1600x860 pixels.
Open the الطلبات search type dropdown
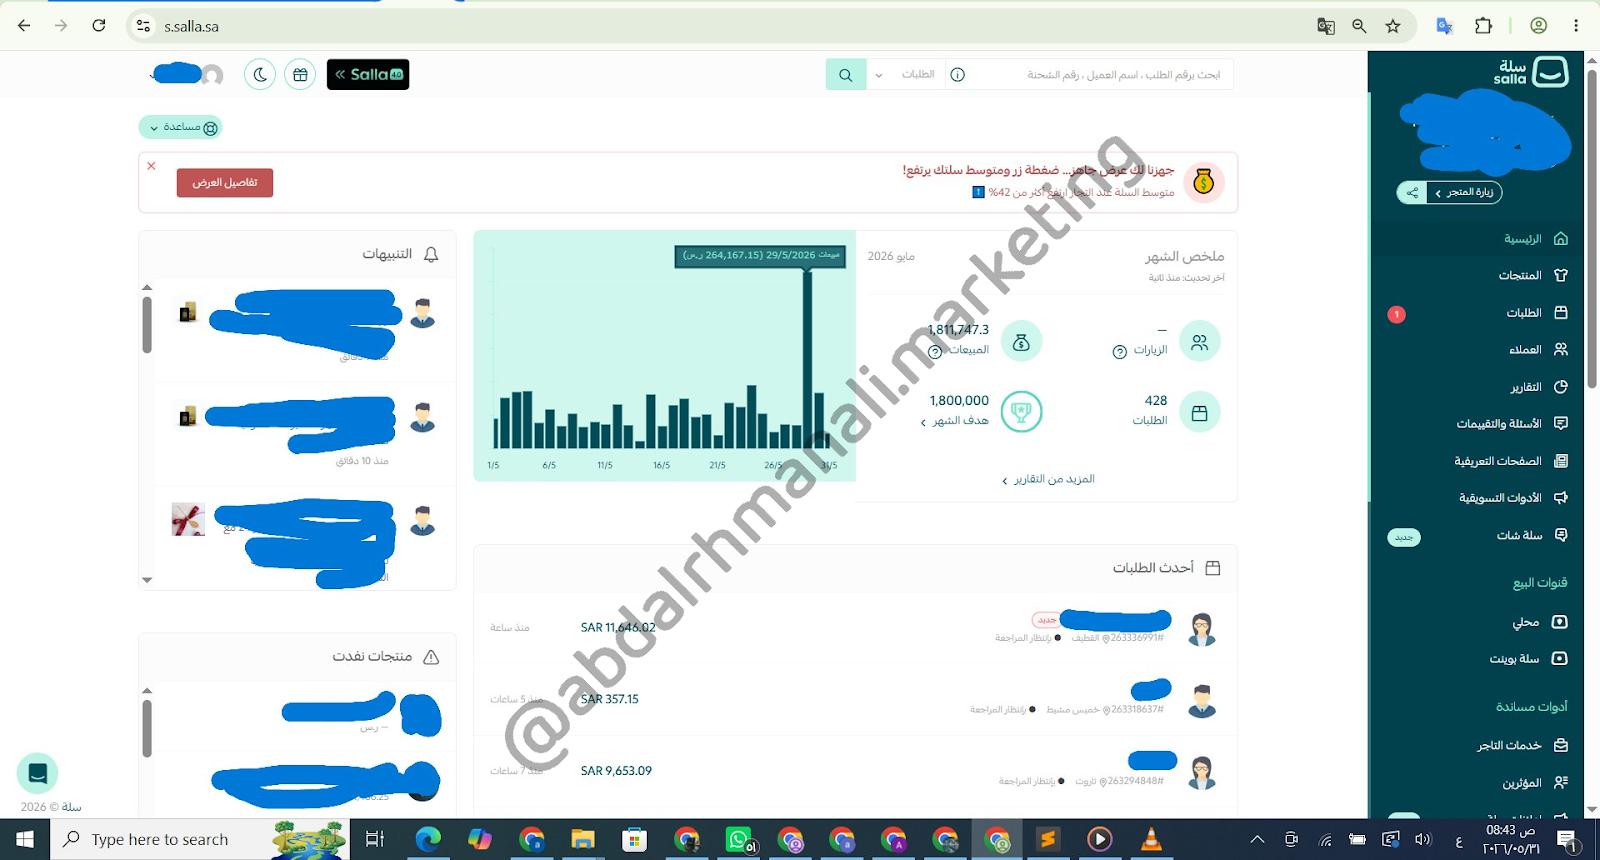905,75
